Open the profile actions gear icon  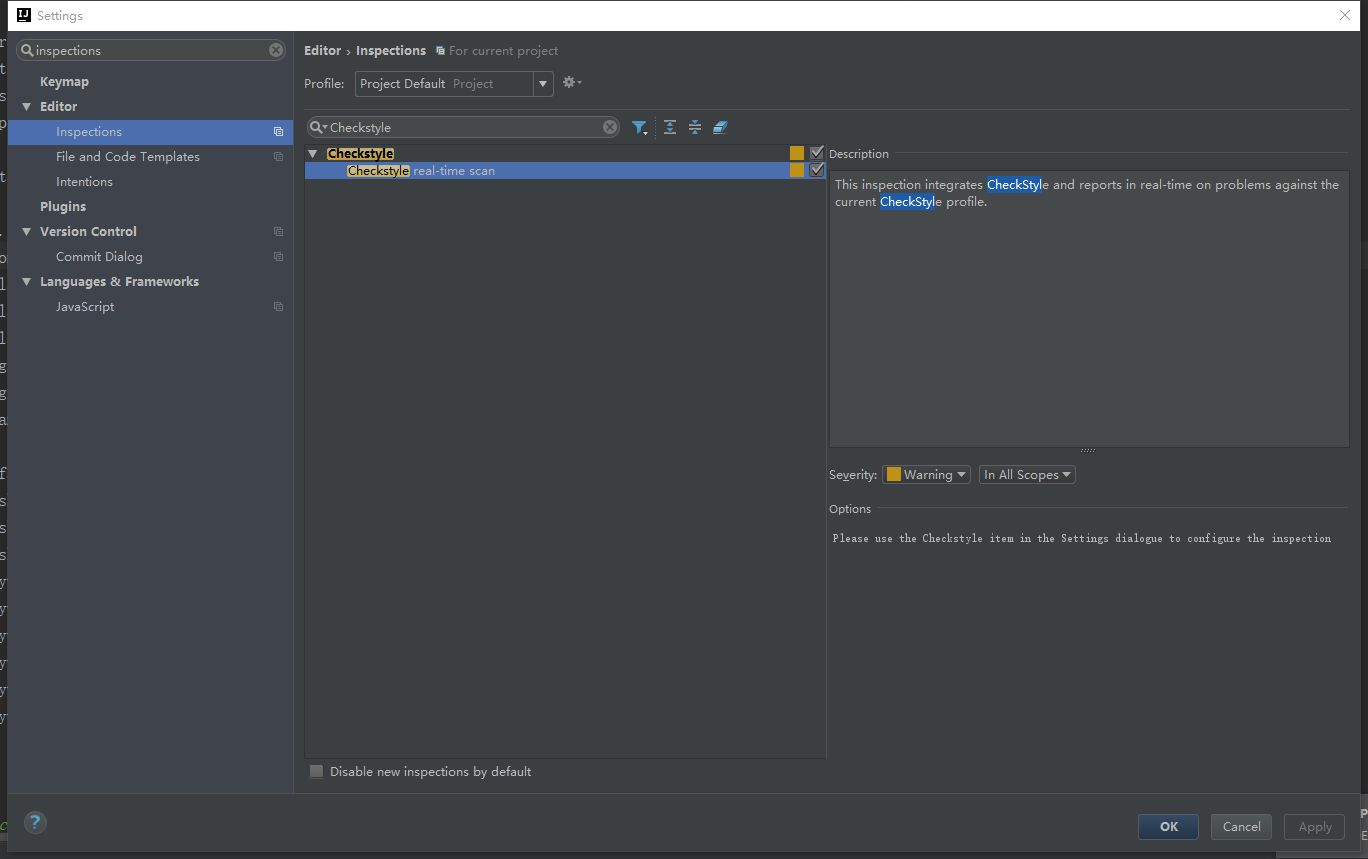tap(568, 82)
